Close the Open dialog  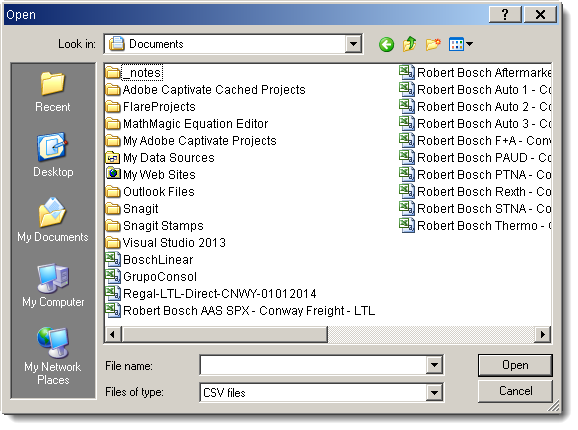point(540,15)
